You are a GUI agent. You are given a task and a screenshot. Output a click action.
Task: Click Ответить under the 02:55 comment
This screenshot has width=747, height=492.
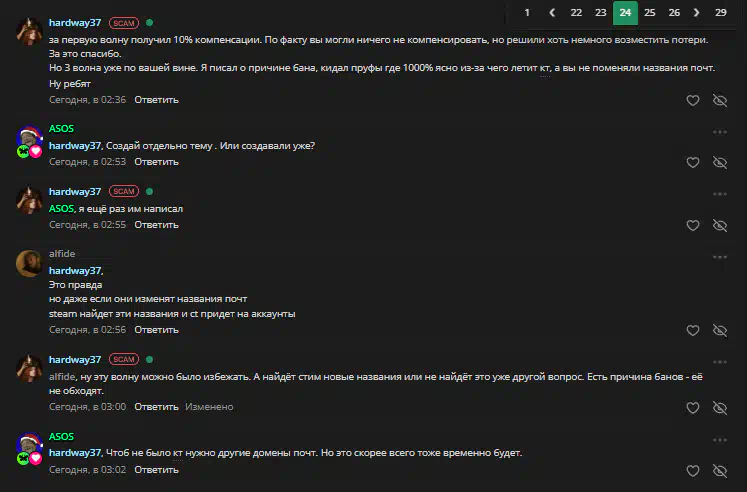point(156,225)
